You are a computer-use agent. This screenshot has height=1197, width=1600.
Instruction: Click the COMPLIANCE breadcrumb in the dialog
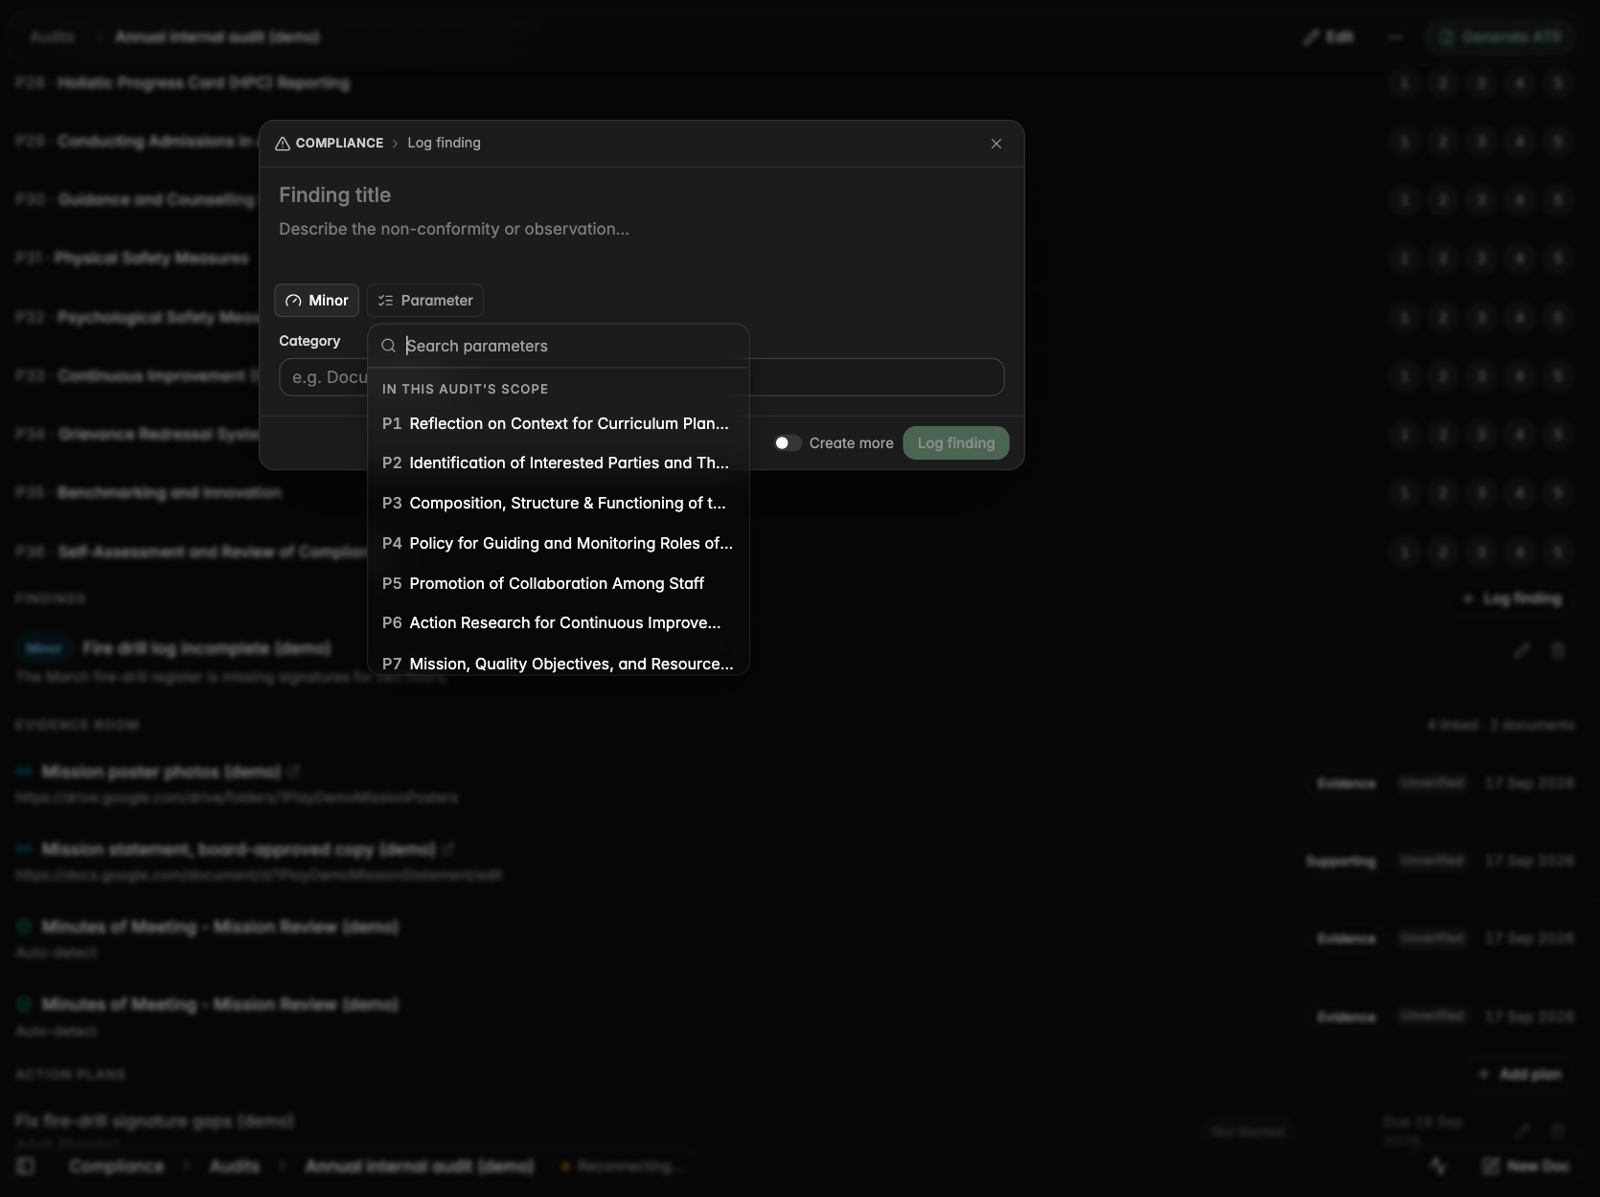point(339,143)
